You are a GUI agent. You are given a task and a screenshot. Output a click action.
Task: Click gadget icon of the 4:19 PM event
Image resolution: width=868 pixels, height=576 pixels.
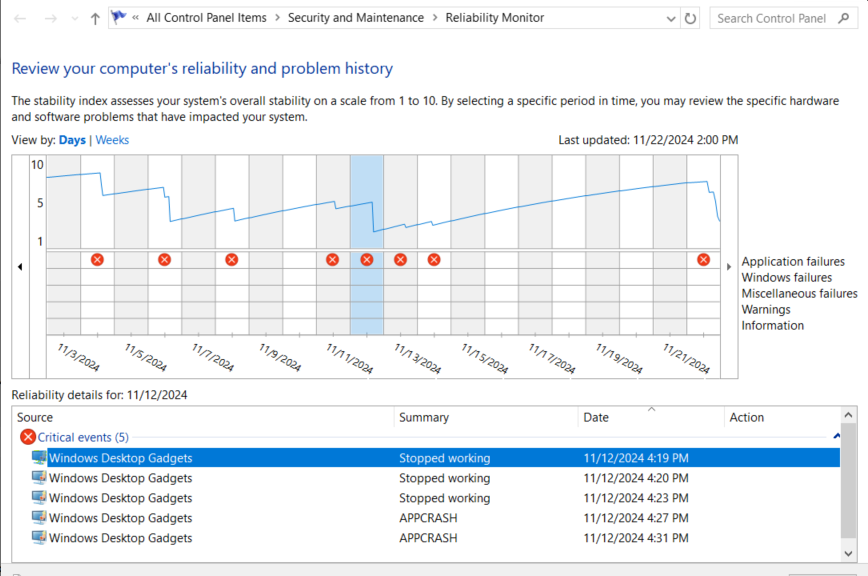coord(39,458)
